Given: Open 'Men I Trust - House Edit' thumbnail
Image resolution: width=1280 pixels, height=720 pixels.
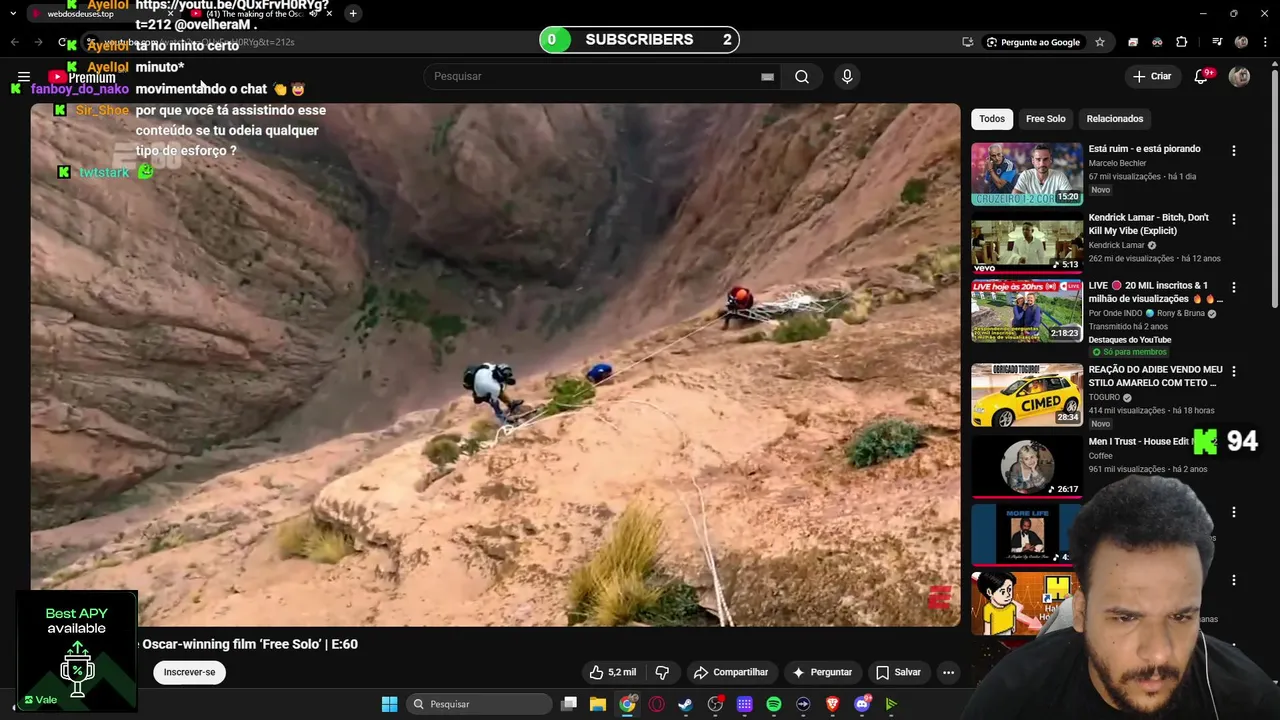Looking at the screenshot, I should coord(1027,467).
